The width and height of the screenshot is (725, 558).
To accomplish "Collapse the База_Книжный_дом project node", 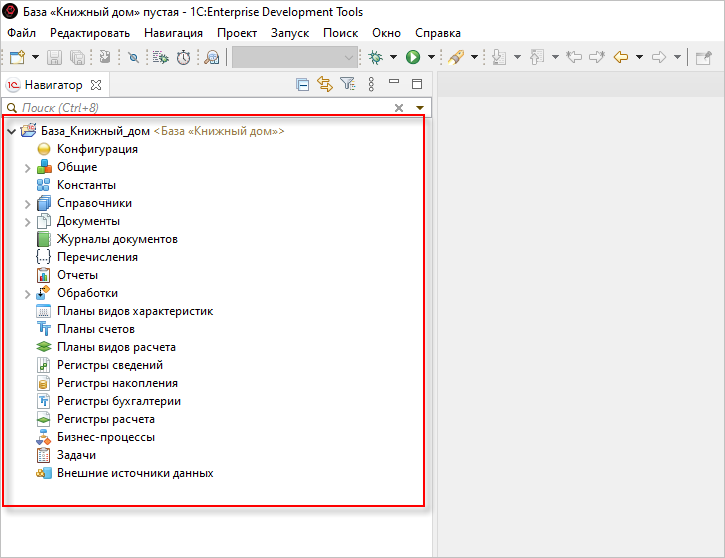I will click(x=11, y=131).
